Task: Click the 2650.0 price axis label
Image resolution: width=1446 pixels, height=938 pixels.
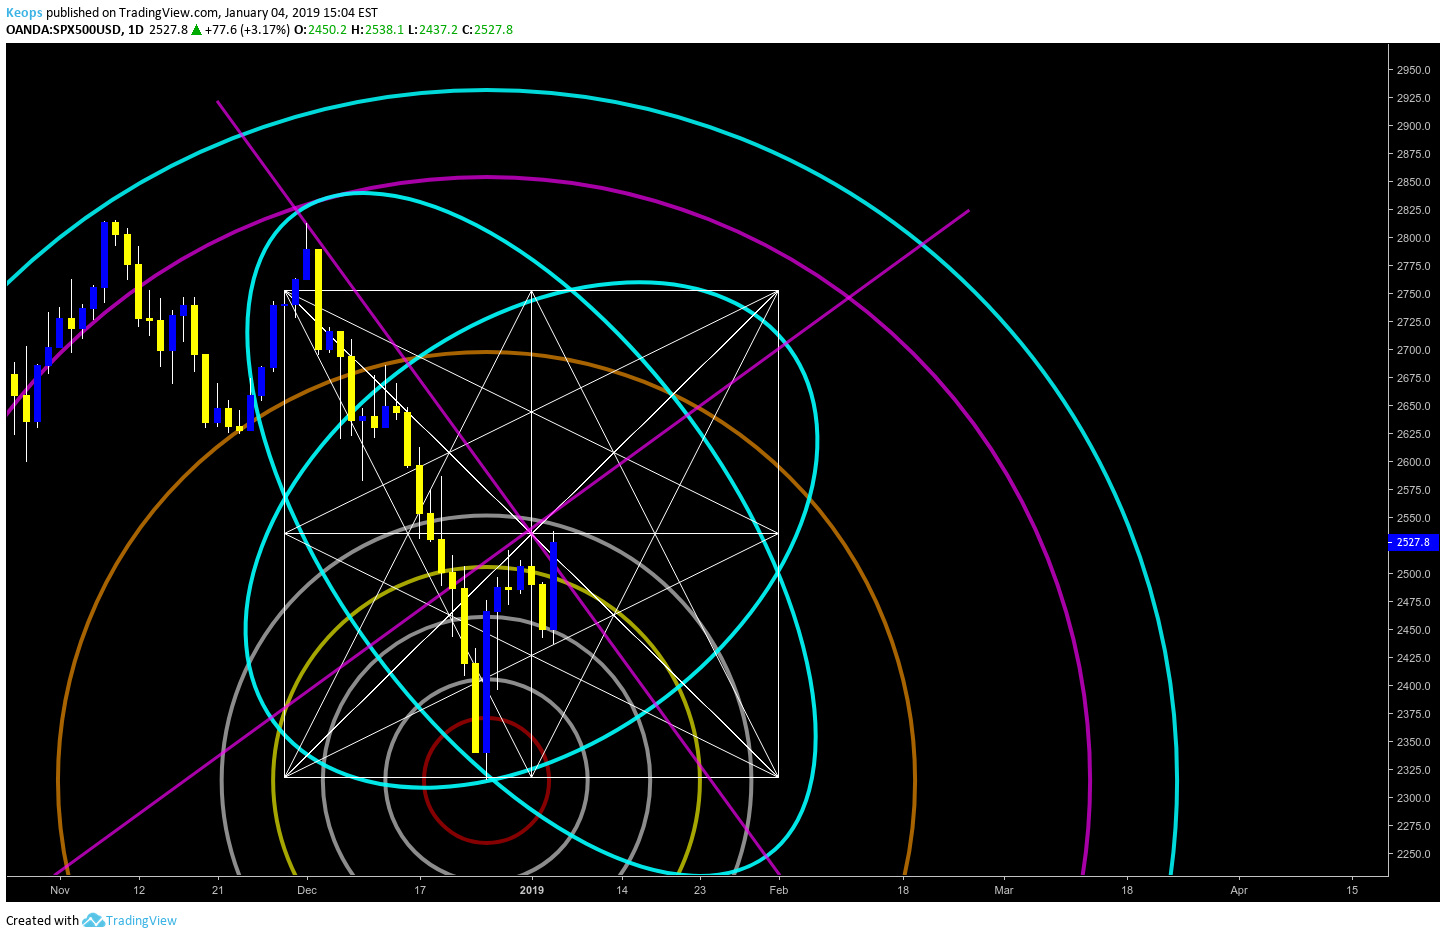Action: click(x=1413, y=406)
